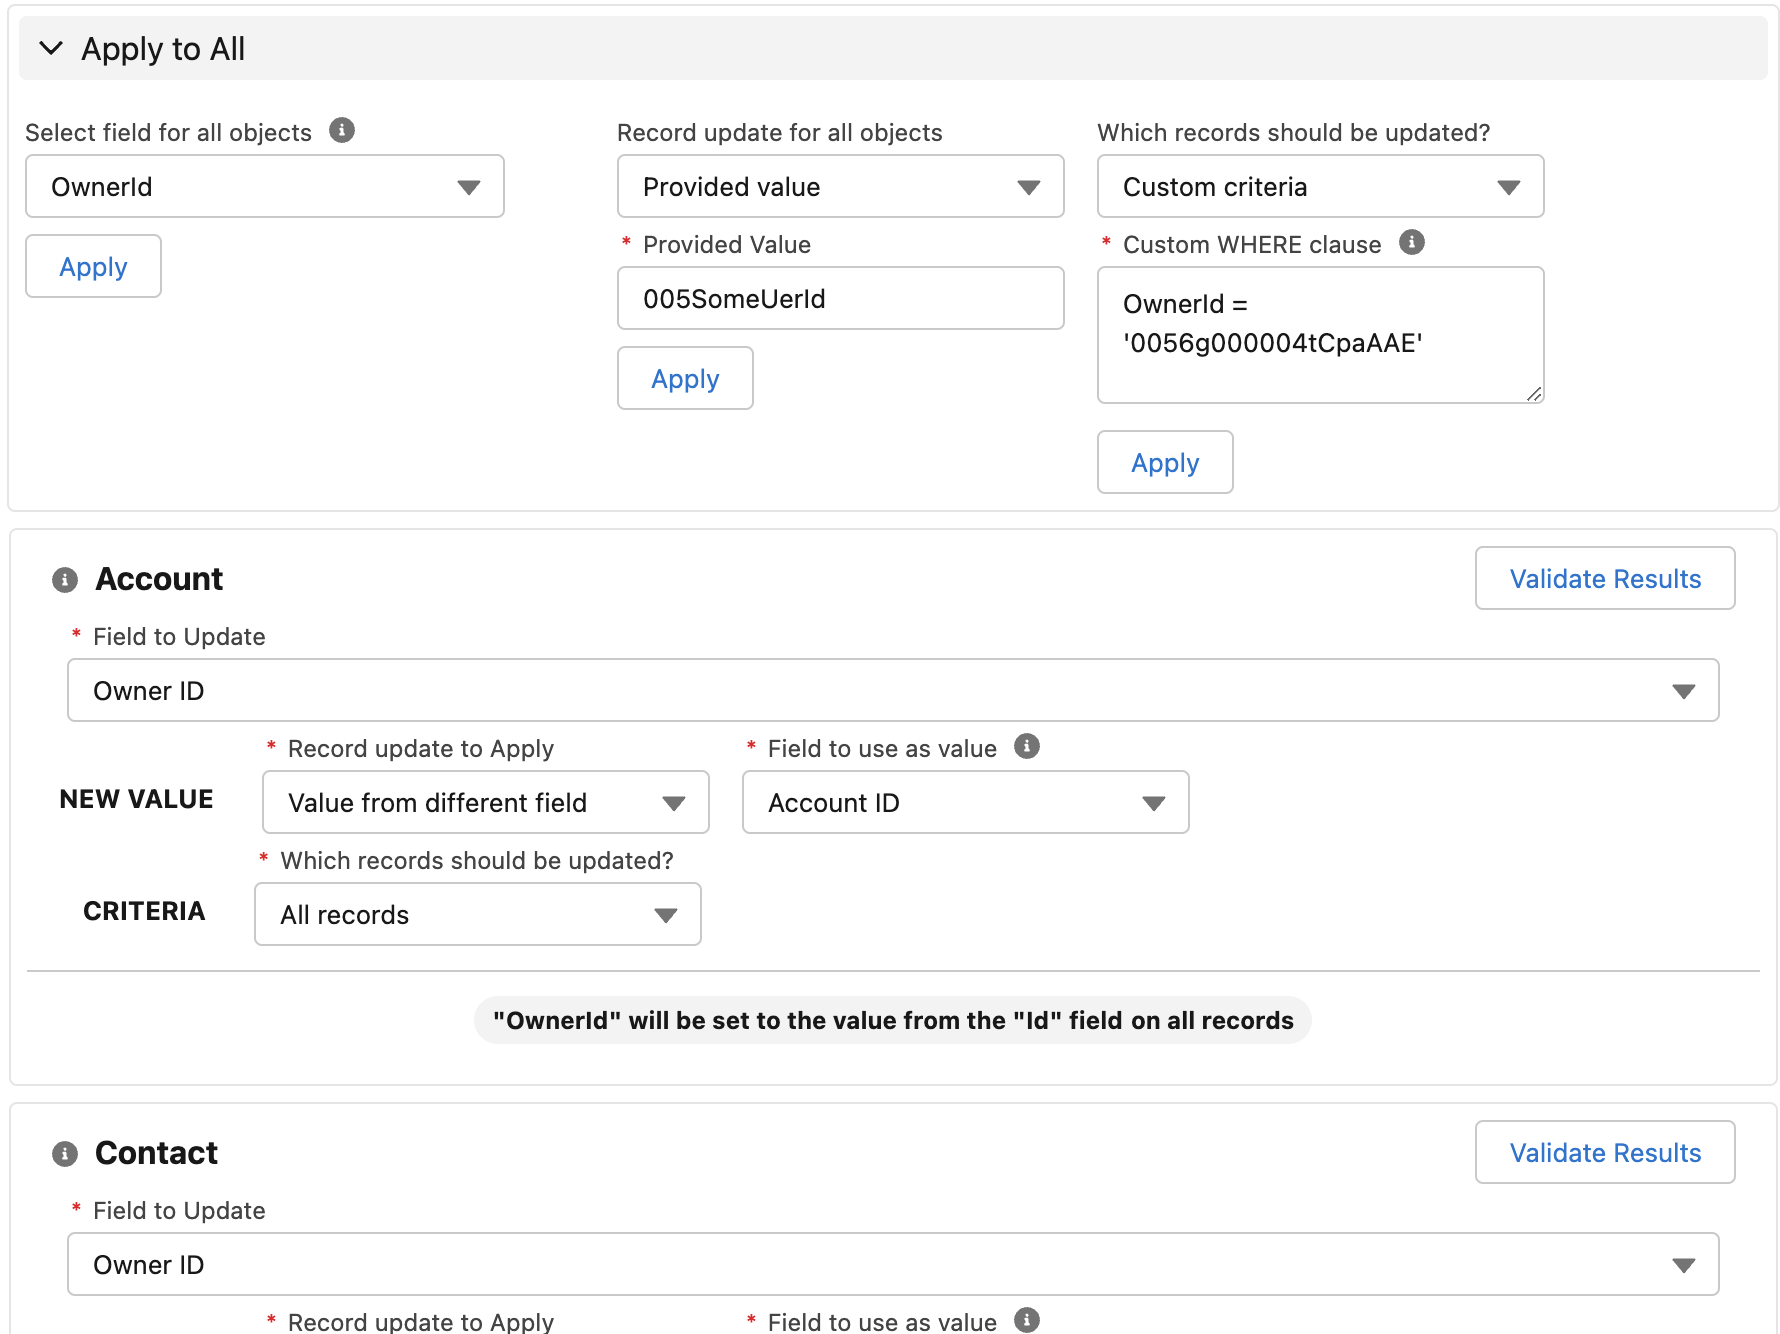Click Validate Results for Contact

pos(1604,1153)
